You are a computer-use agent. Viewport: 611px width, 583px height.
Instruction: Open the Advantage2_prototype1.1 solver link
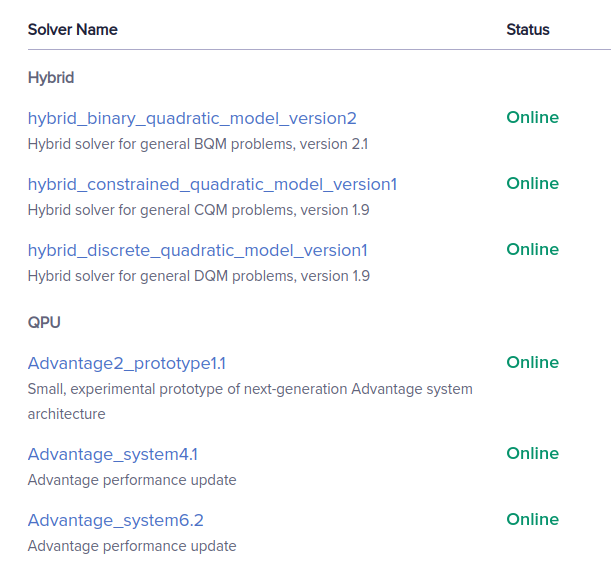[127, 363]
